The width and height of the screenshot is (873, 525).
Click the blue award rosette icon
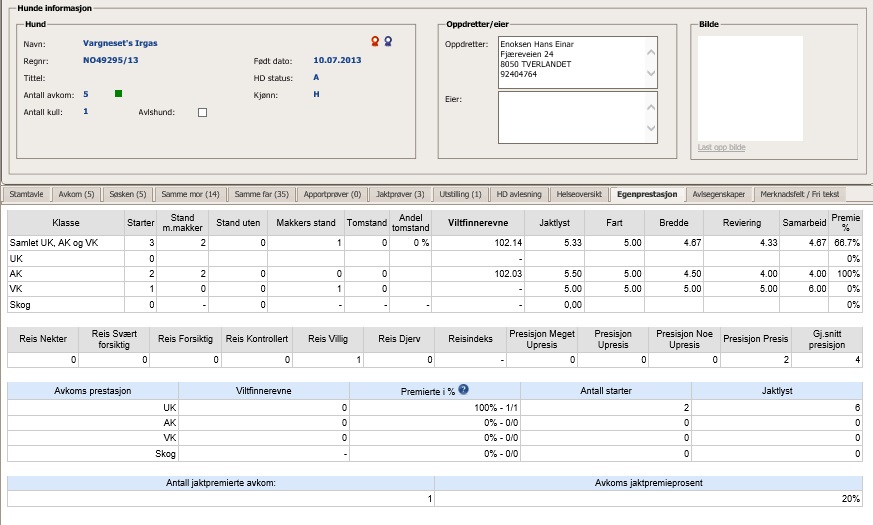tap(388, 42)
